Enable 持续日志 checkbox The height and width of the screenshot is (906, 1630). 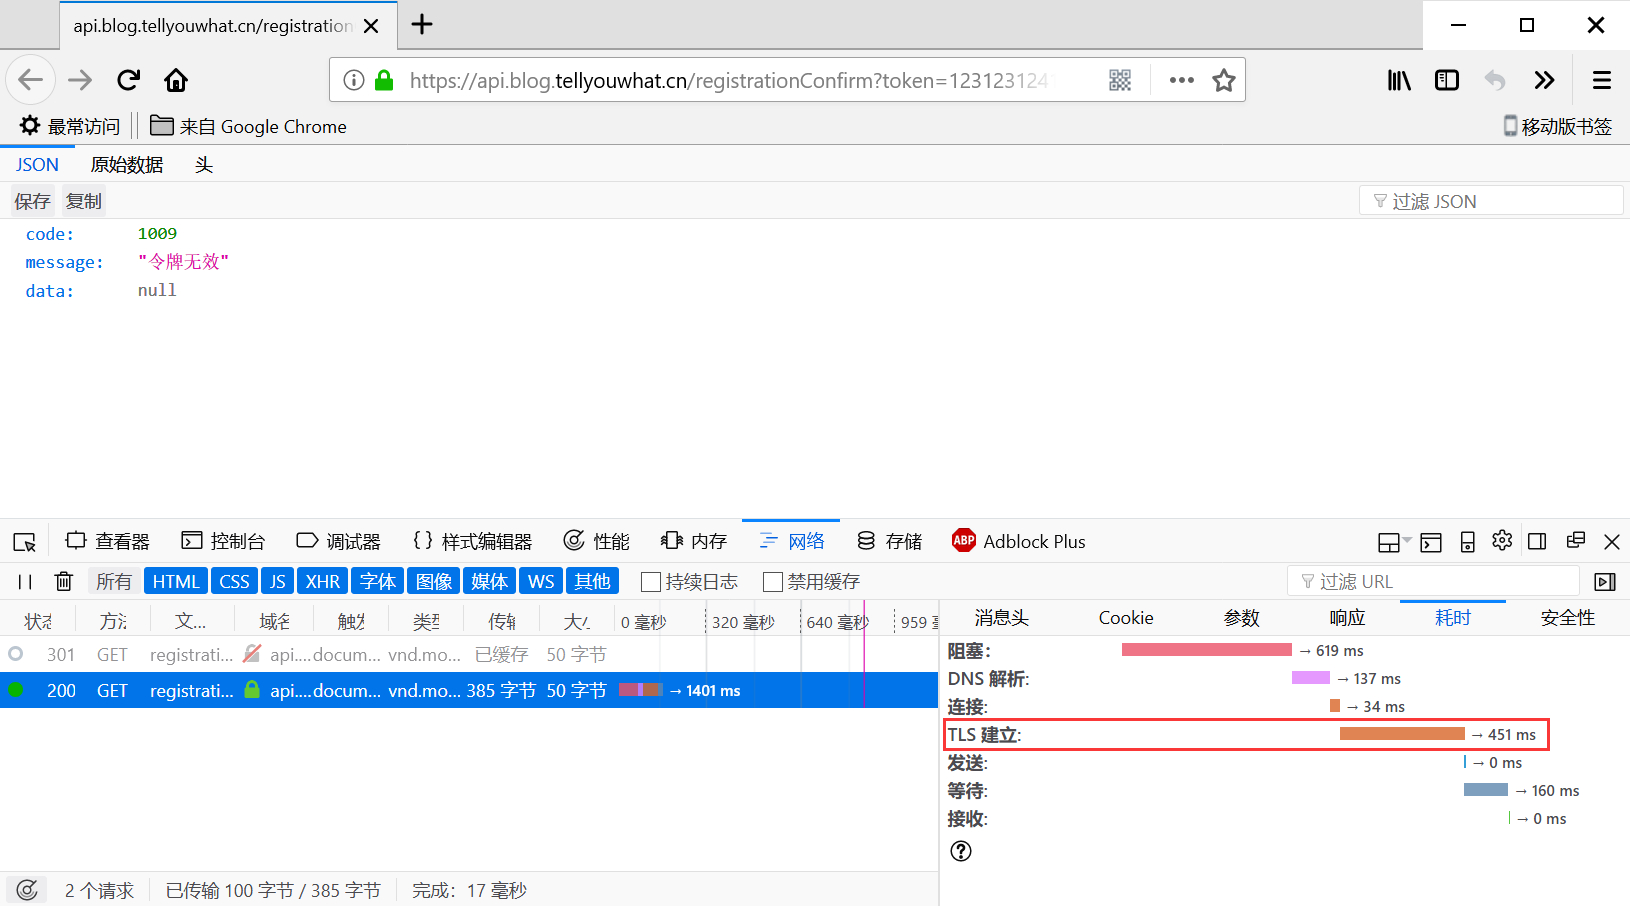pos(651,582)
